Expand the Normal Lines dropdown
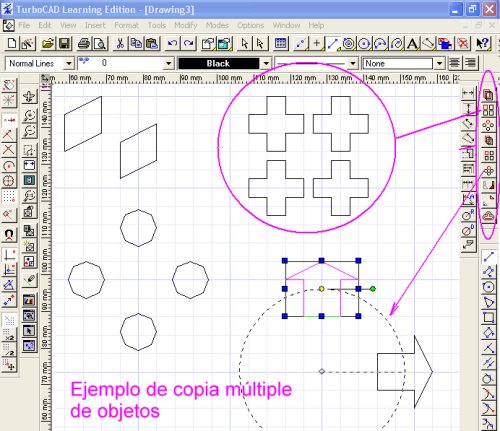500x431 pixels. click(x=69, y=63)
